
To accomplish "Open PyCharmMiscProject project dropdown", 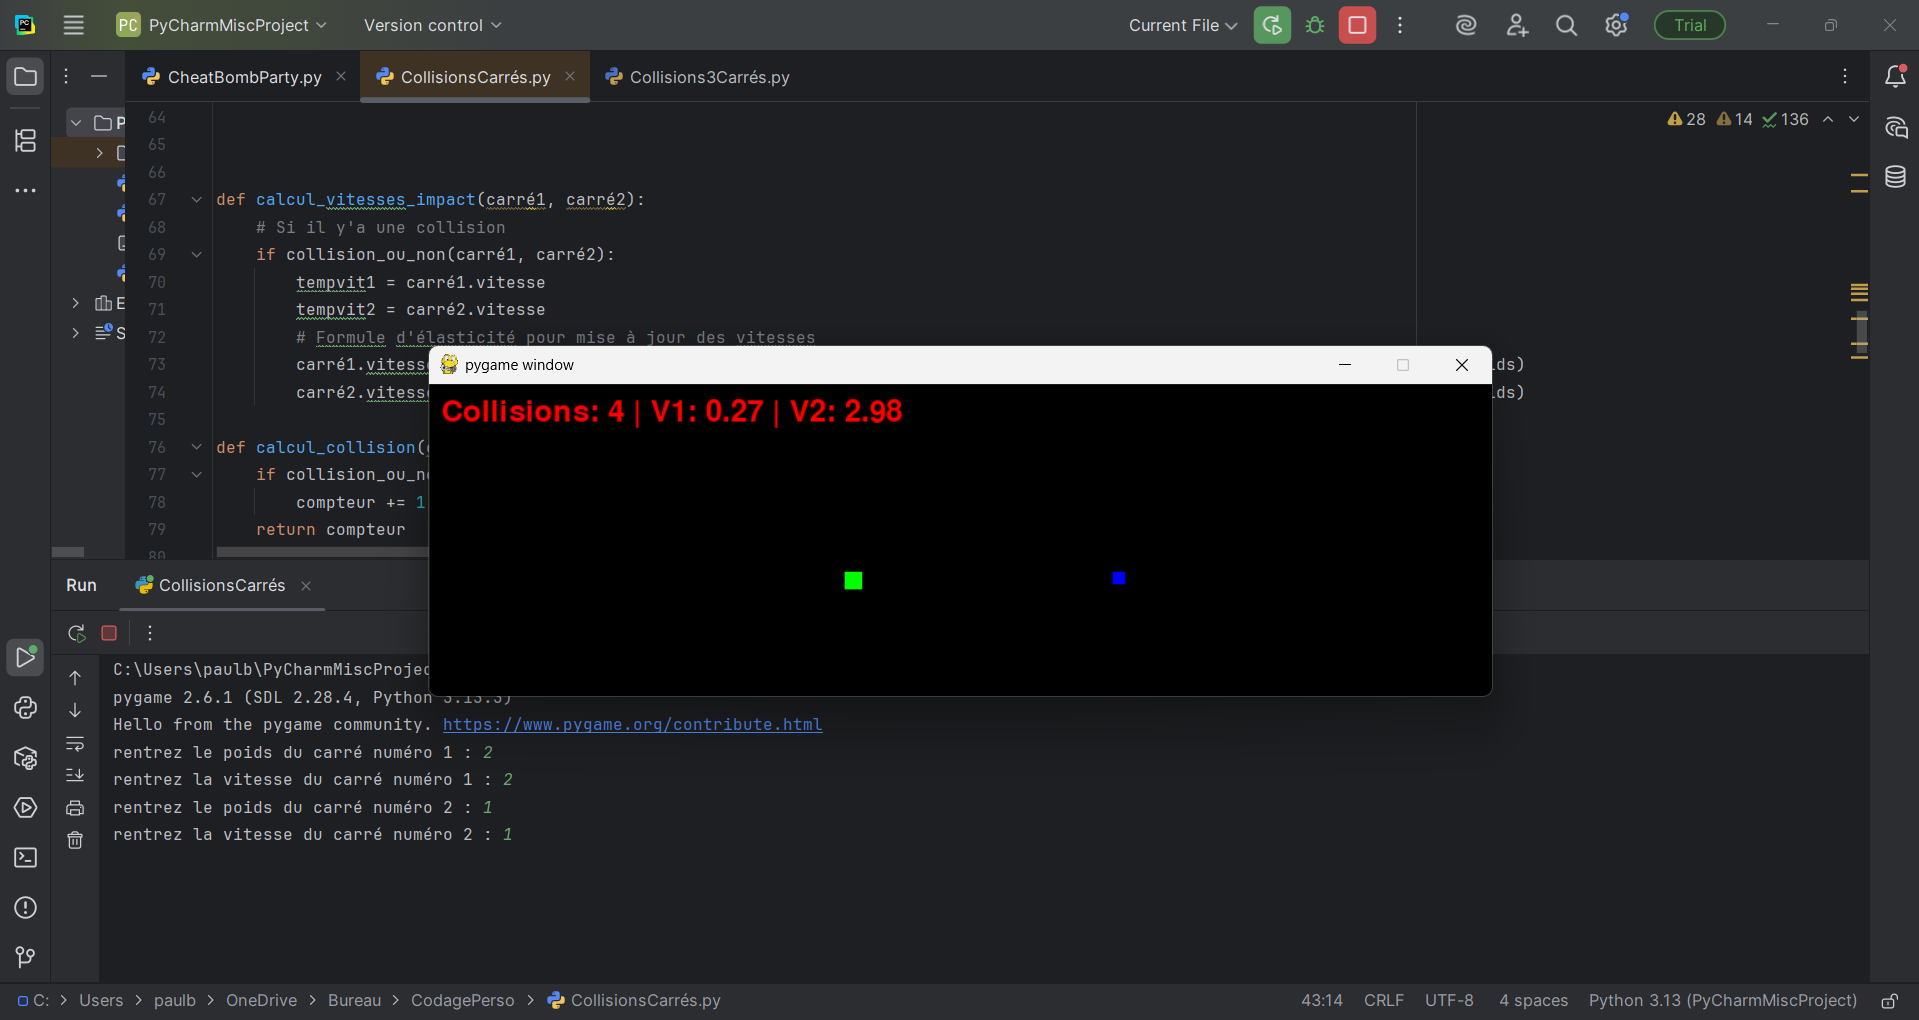I will (x=221, y=25).
